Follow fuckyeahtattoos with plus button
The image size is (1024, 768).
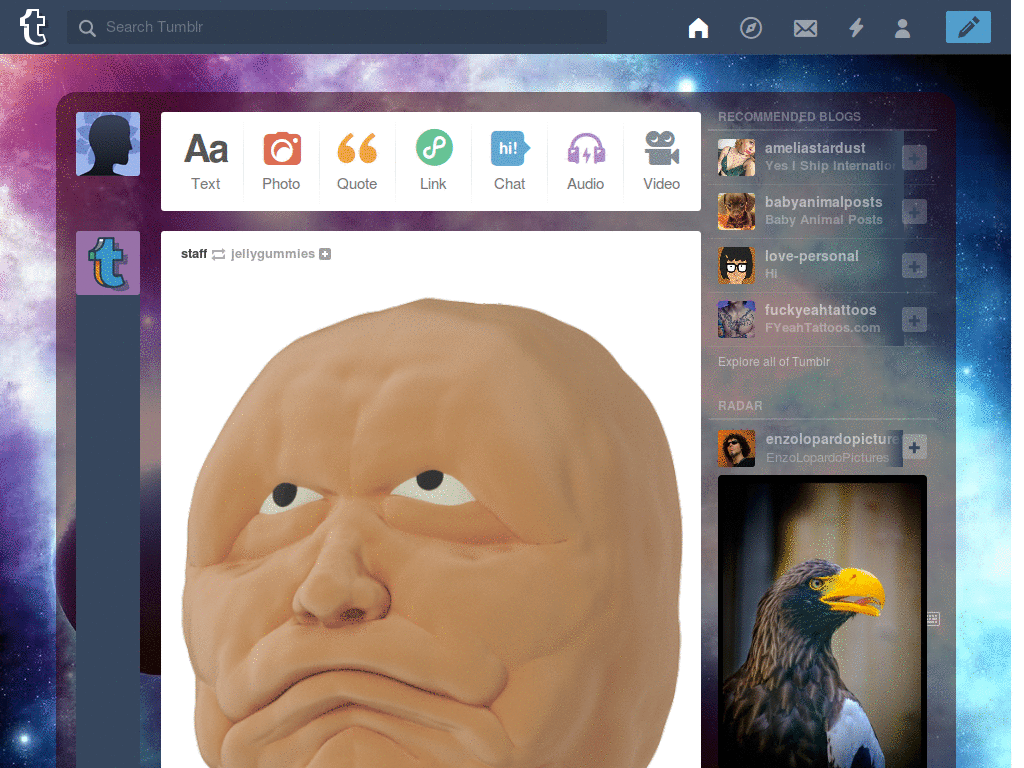tap(914, 320)
